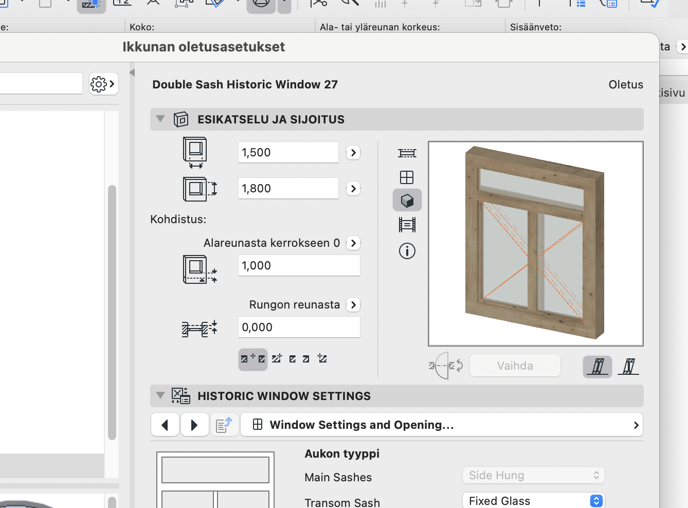Click the 3D window preview image

536,243
